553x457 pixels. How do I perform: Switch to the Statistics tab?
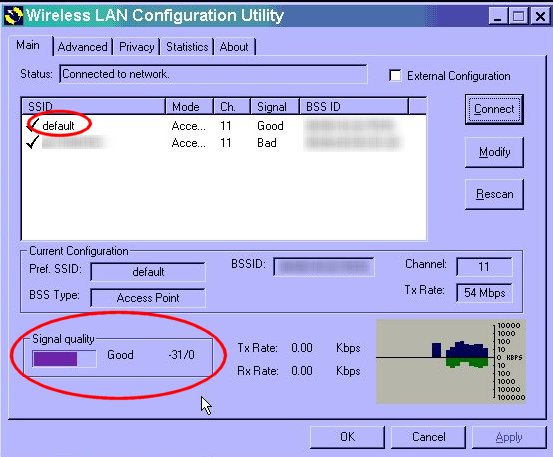click(x=187, y=47)
